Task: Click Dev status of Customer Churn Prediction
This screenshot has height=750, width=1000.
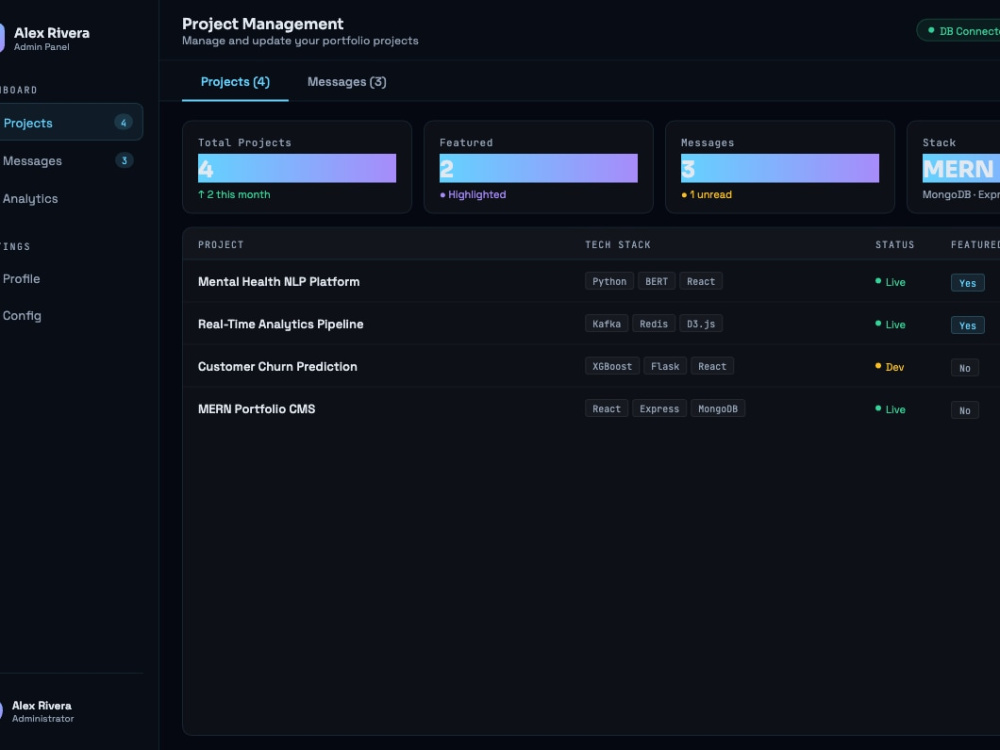Action: point(890,367)
